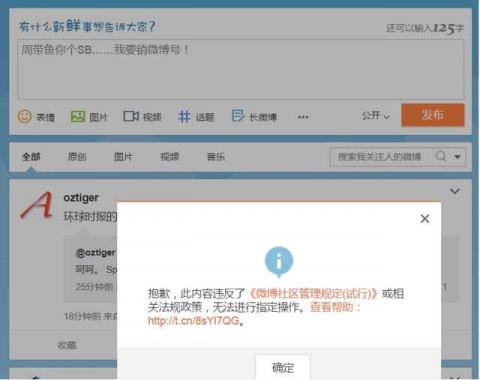The width and height of the screenshot is (480, 380).
Task: Click 收藏 under the oztiger post
Action: click(67, 345)
